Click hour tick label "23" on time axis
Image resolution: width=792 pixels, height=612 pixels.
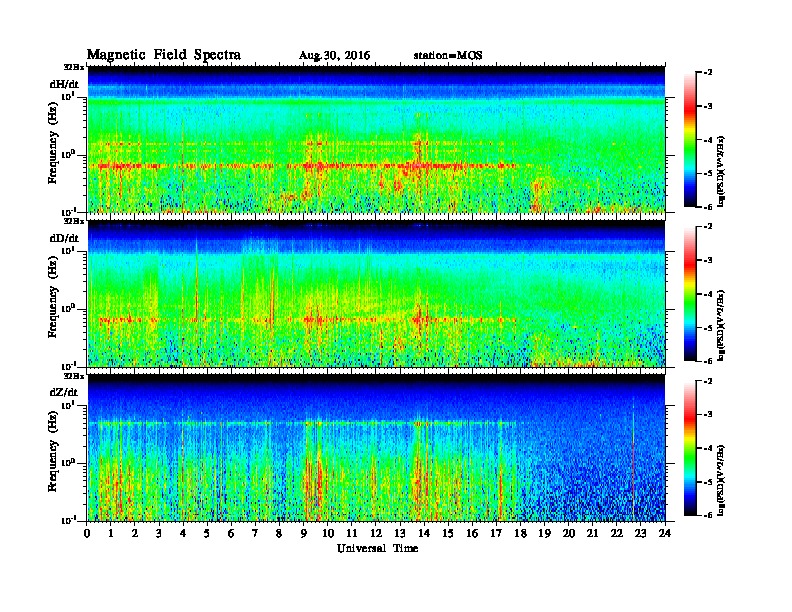[x=641, y=534]
